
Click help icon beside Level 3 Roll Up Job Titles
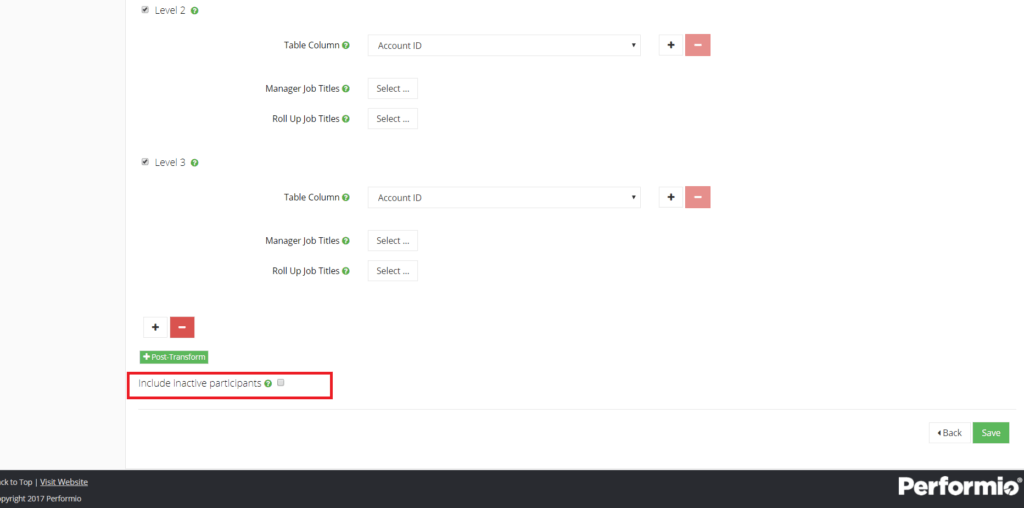tap(346, 270)
